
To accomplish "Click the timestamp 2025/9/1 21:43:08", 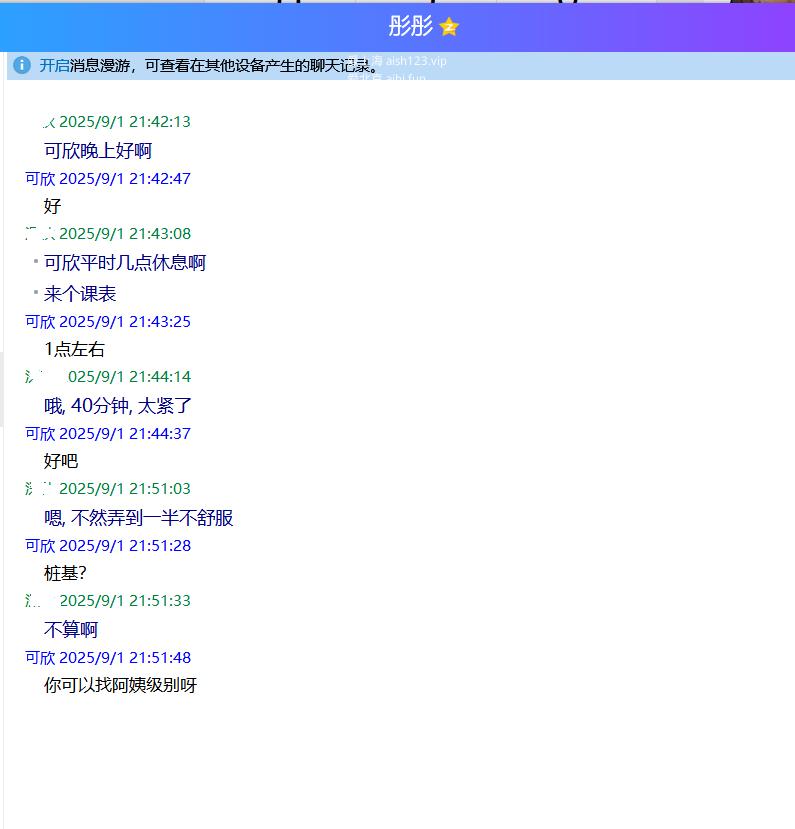I will click(x=124, y=233).
